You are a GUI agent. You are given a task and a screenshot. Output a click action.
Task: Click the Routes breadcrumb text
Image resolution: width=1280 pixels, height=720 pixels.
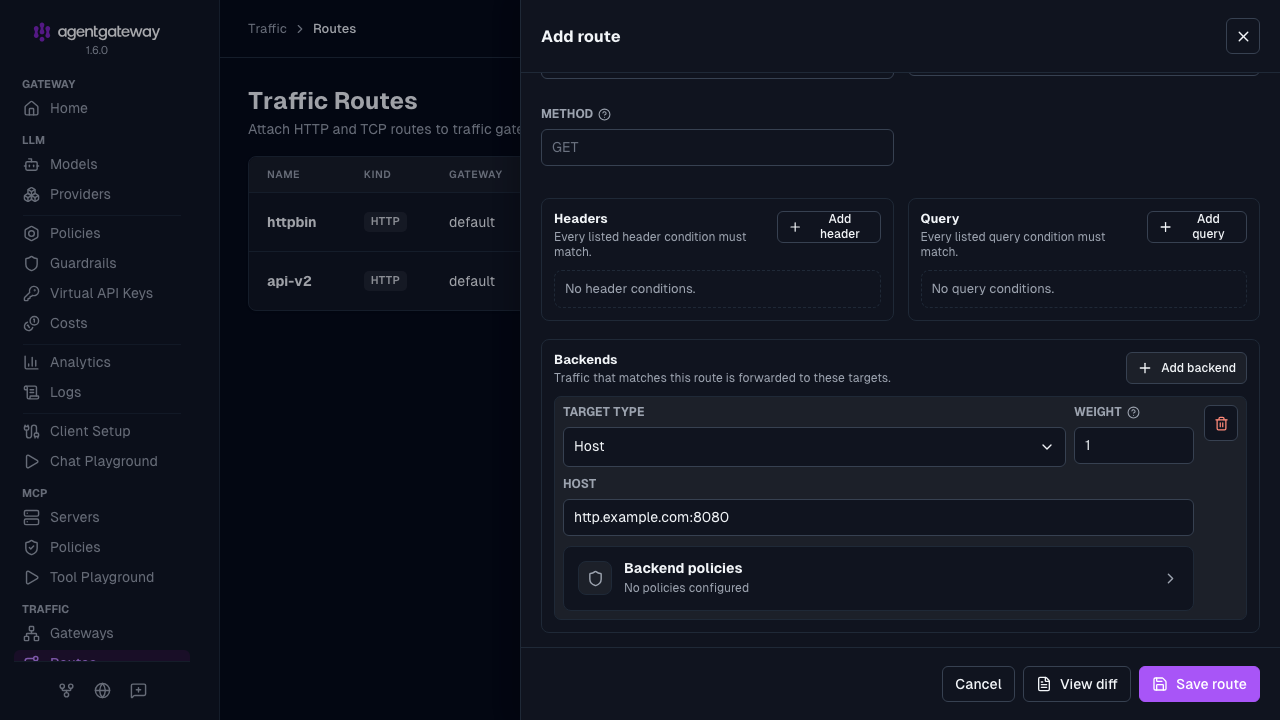coord(334,29)
